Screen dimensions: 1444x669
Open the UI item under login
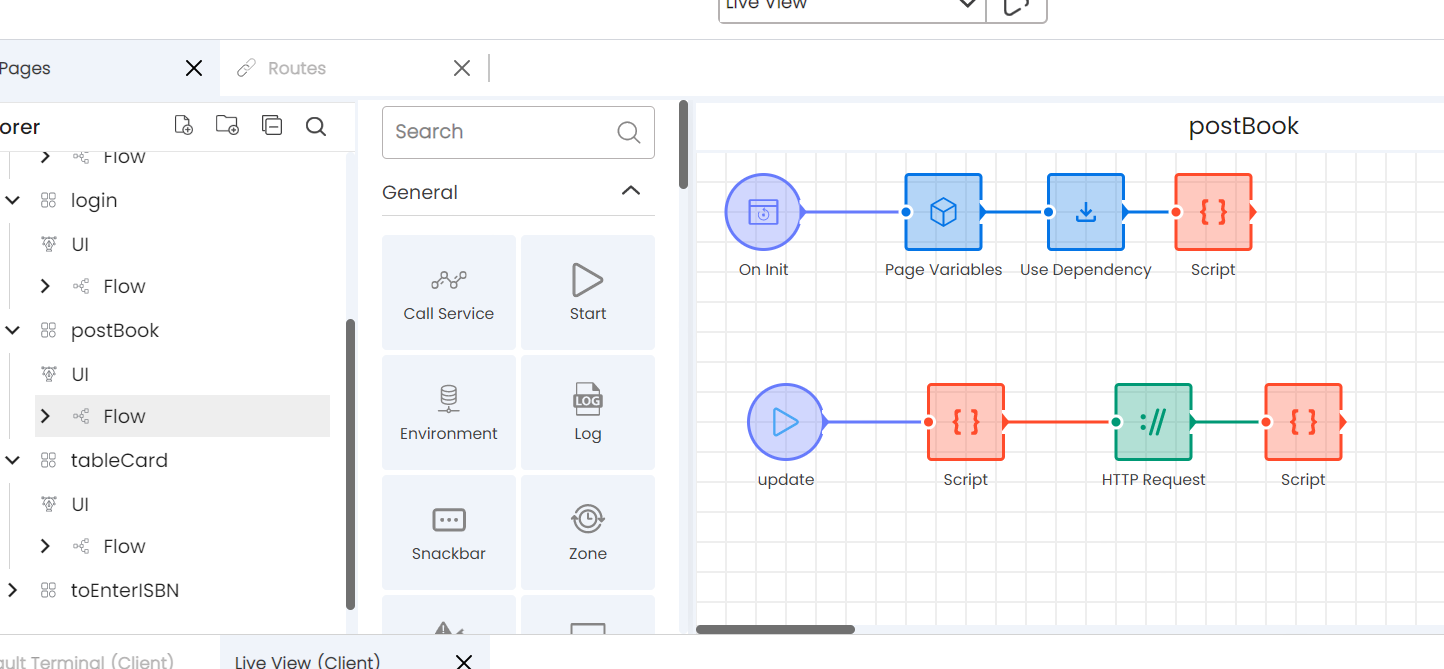(x=80, y=244)
